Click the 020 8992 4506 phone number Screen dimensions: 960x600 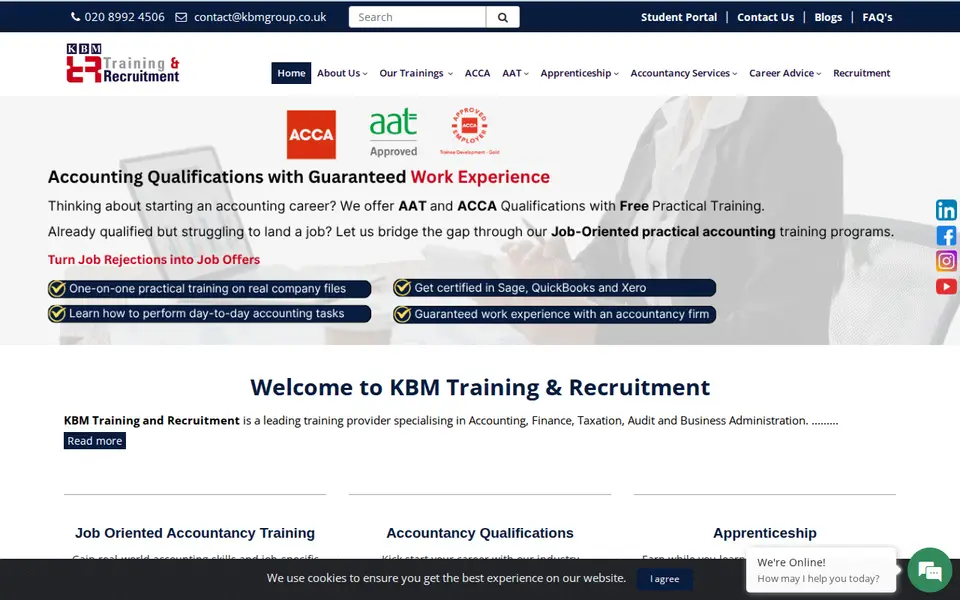pyautogui.click(x=124, y=17)
